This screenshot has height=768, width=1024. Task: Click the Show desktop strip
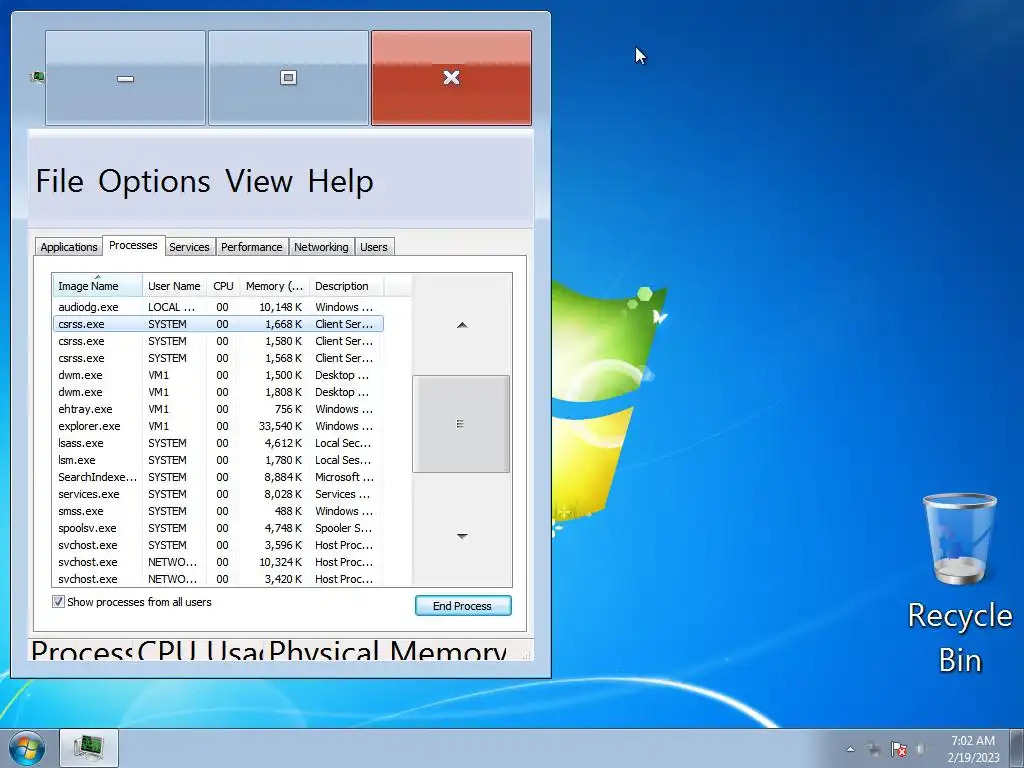pyautogui.click(x=1019, y=748)
